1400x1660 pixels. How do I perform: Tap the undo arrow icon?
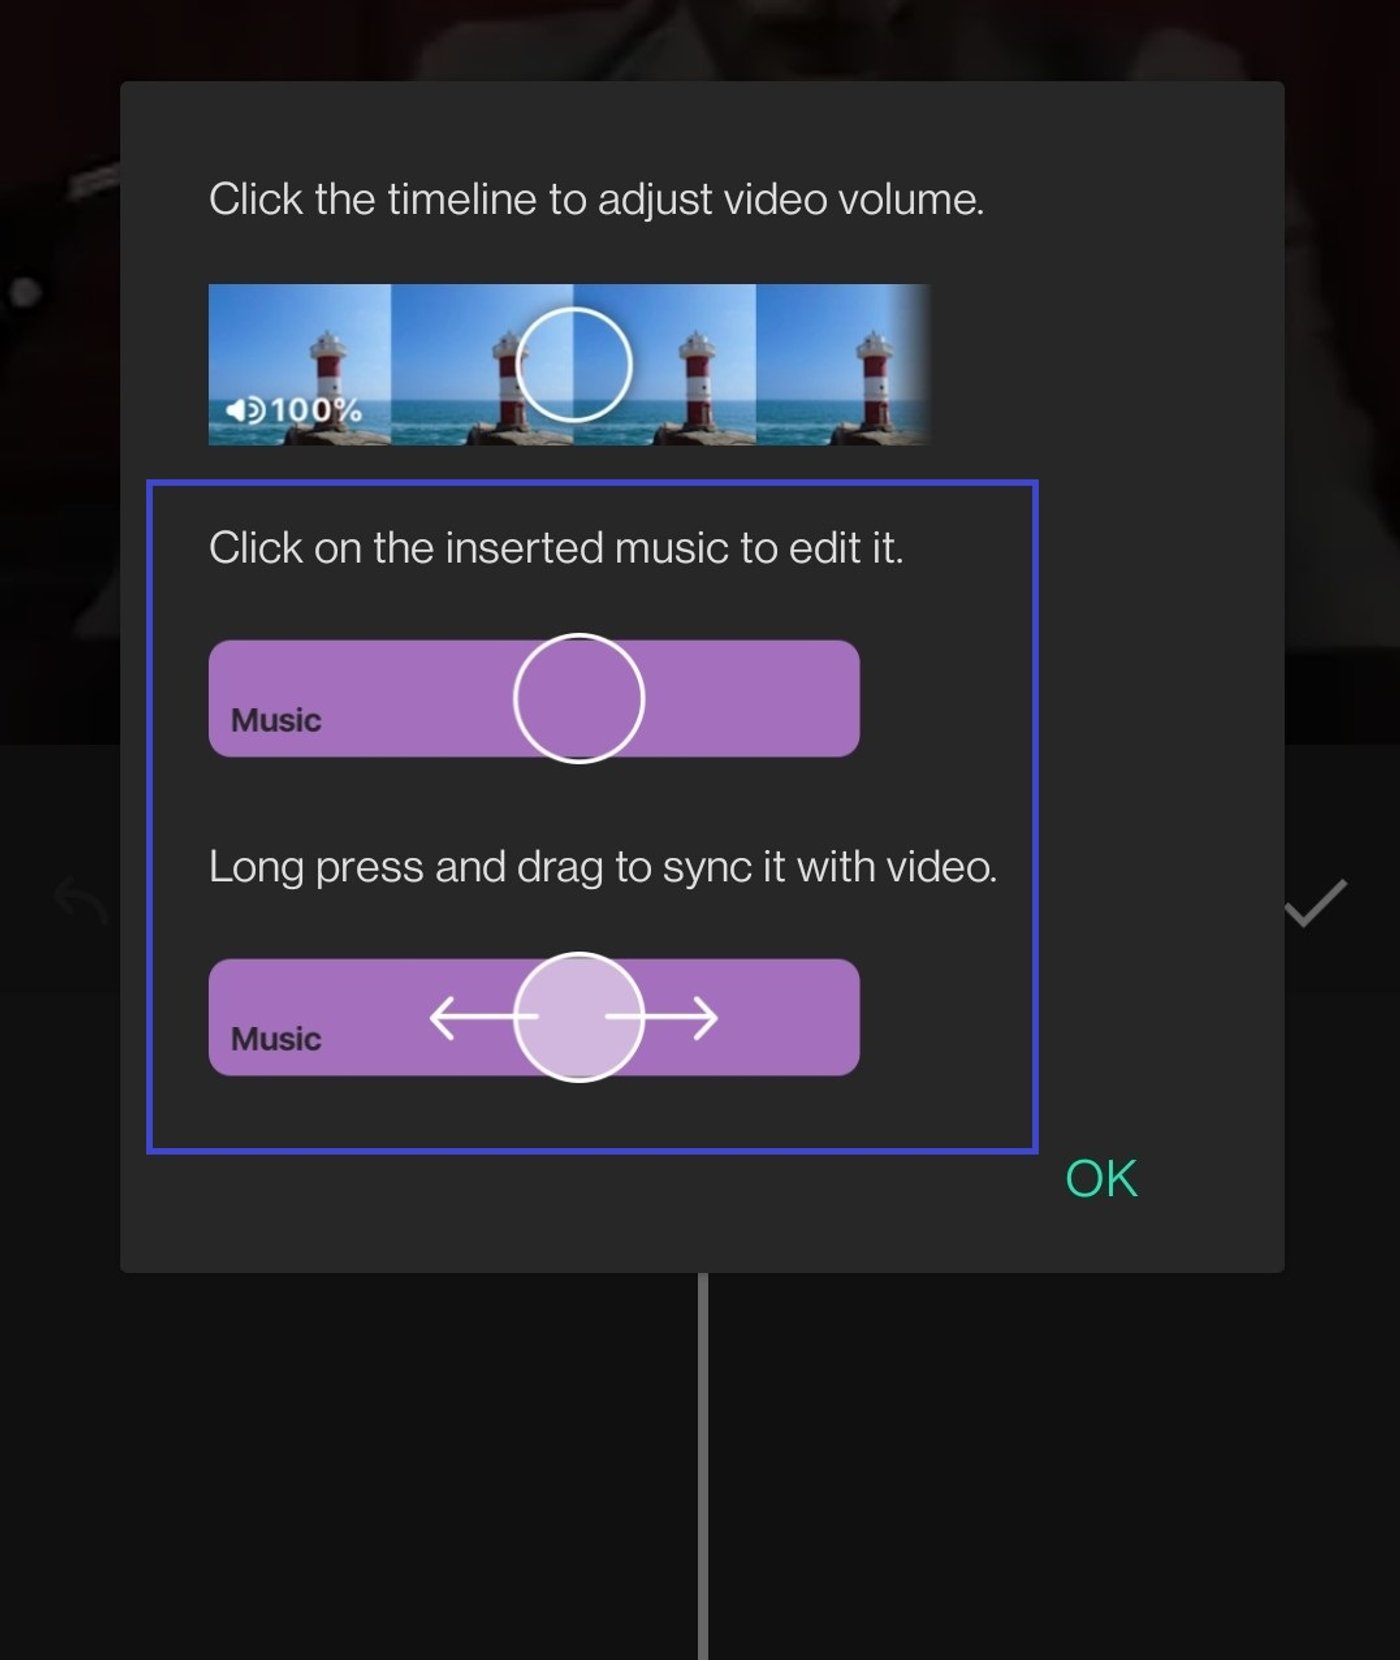click(81, 901)
